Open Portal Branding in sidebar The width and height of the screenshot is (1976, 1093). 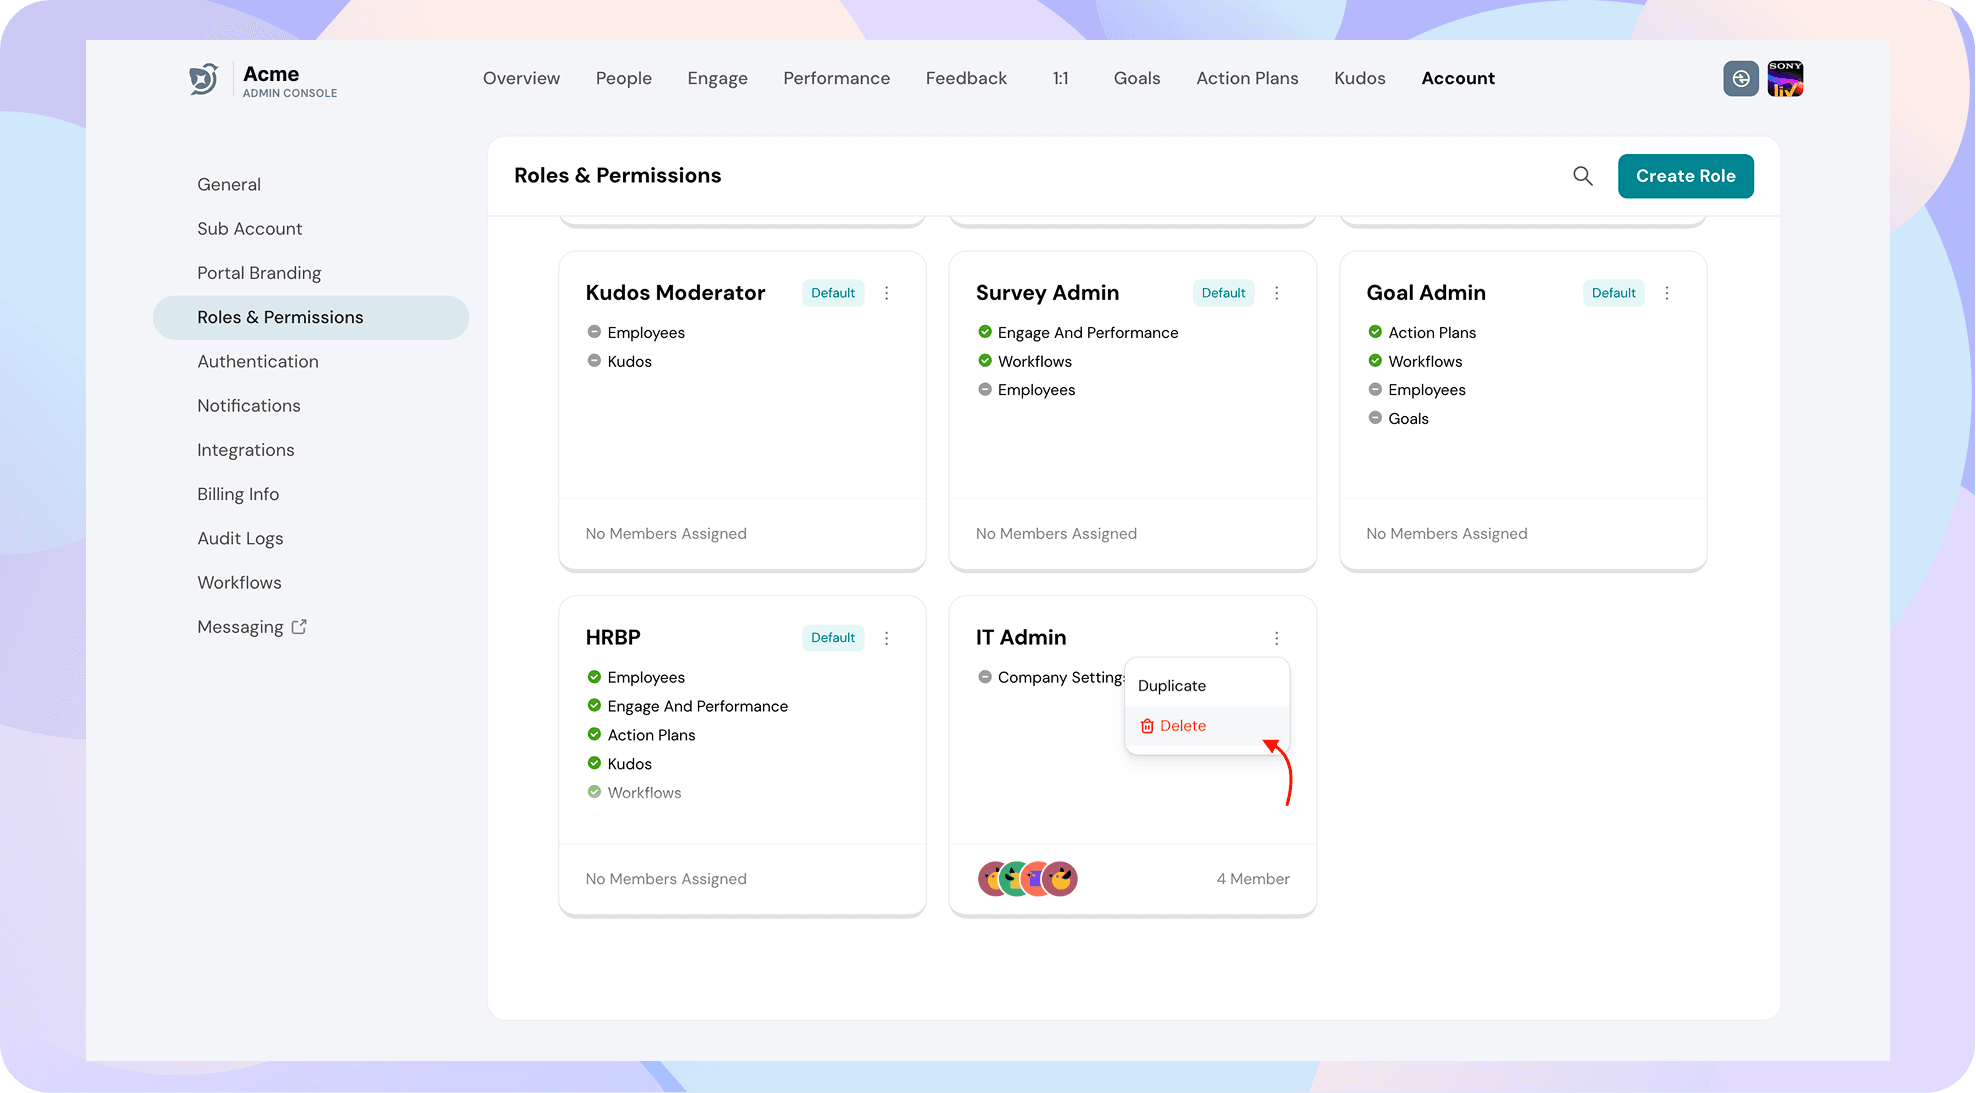(259, 273)
